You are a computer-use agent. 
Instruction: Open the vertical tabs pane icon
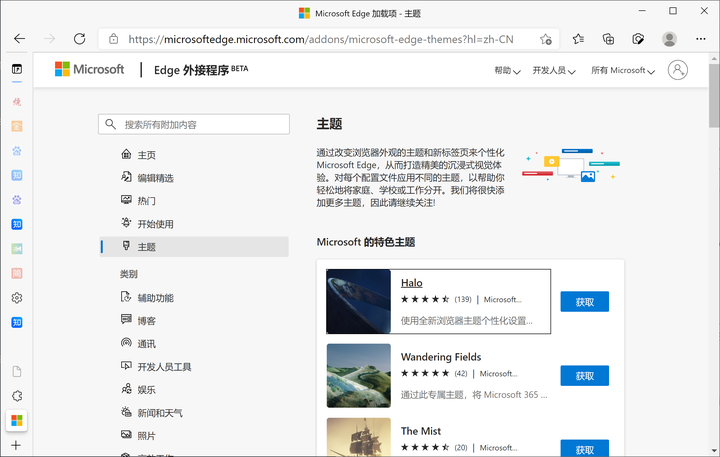point(17,69)
